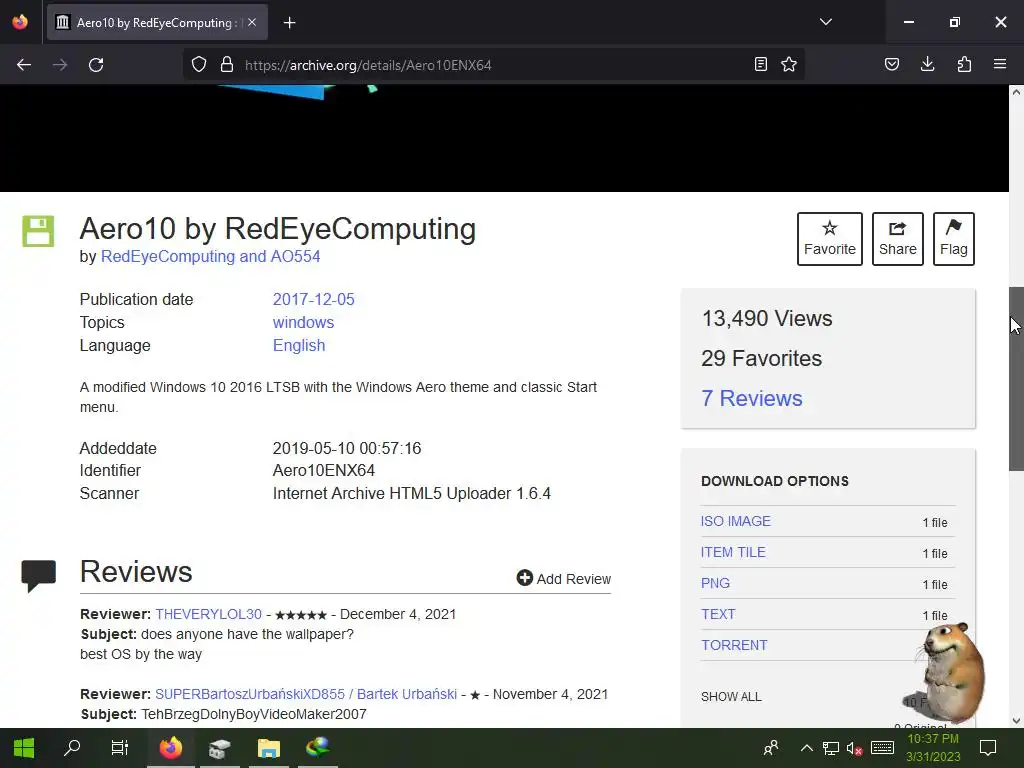Open the English language link
The height and width of the screenshot is (768, 1024).
[298, 345]
